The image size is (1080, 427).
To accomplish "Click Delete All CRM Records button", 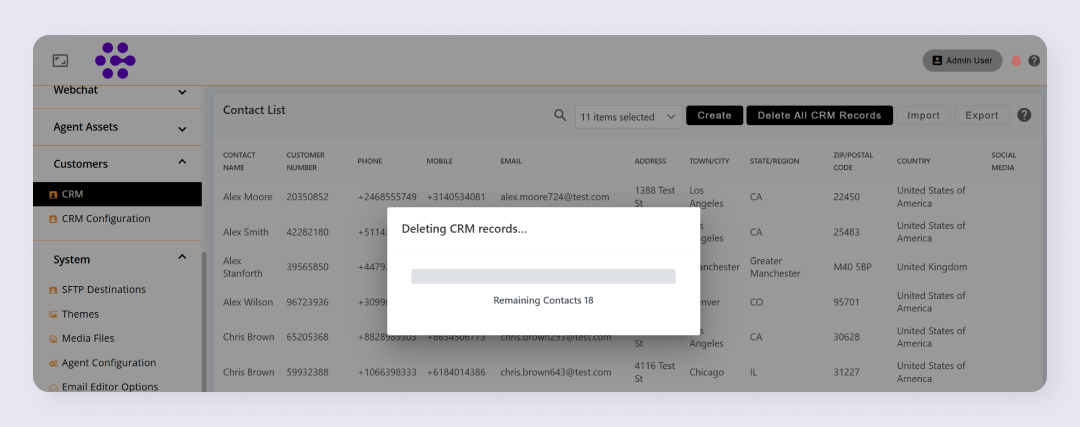I will point(819,116).
